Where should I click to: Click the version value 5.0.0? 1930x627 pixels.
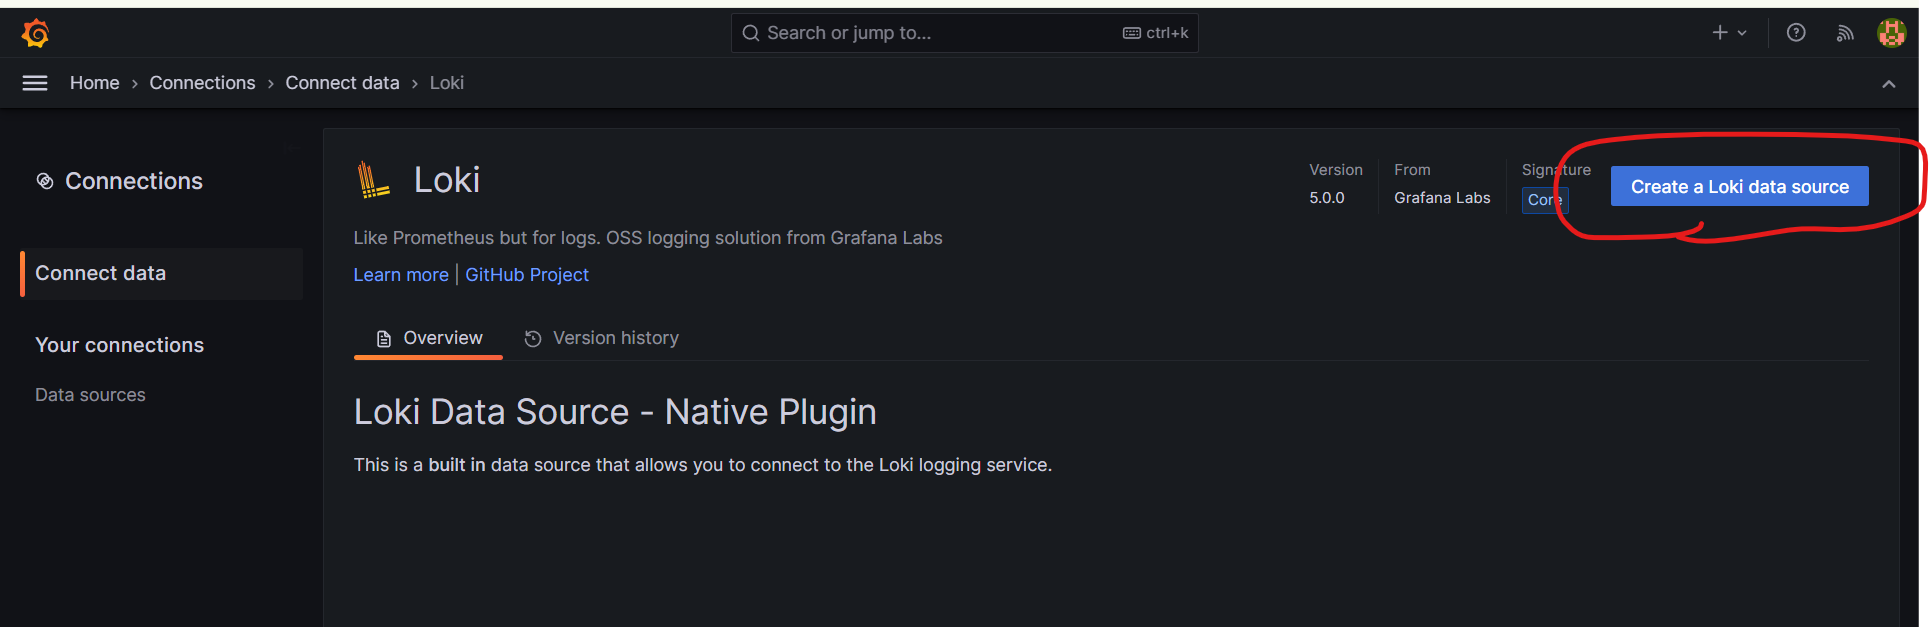point(1327,198)
